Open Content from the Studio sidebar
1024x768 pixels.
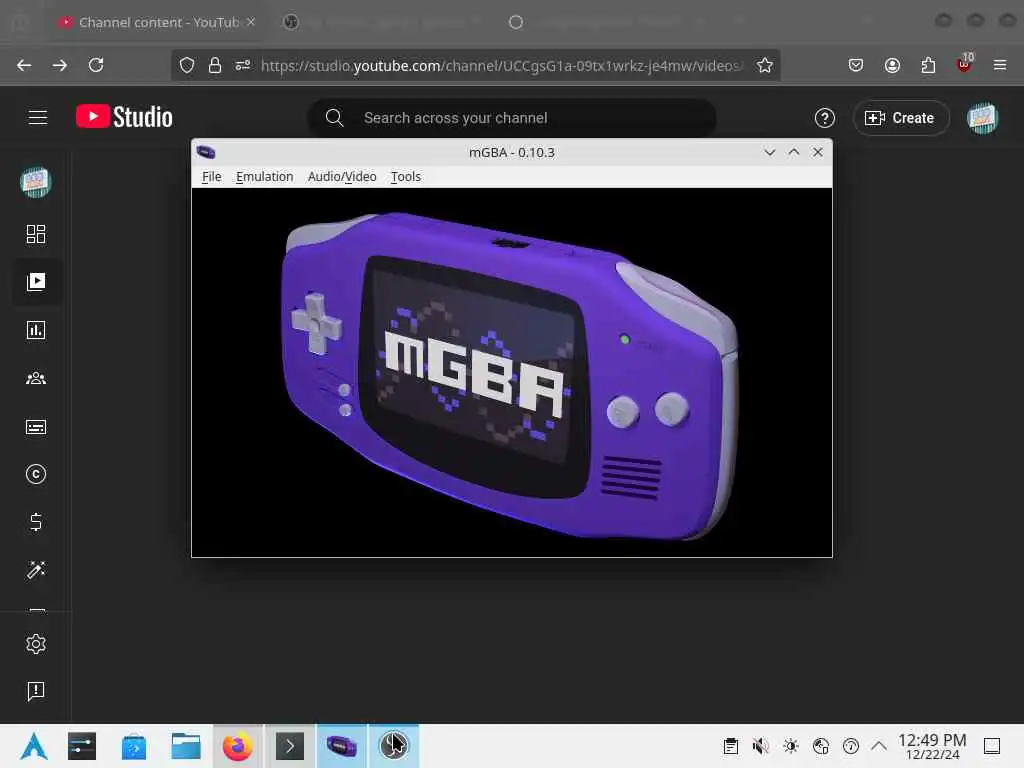(36, 281)
